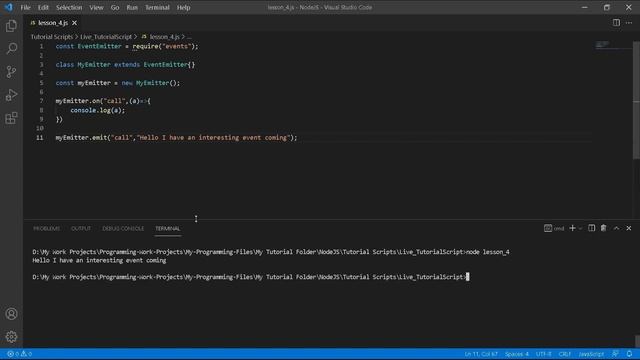
Task: Click the feedback icon in status bar
Action: (615, 354)
